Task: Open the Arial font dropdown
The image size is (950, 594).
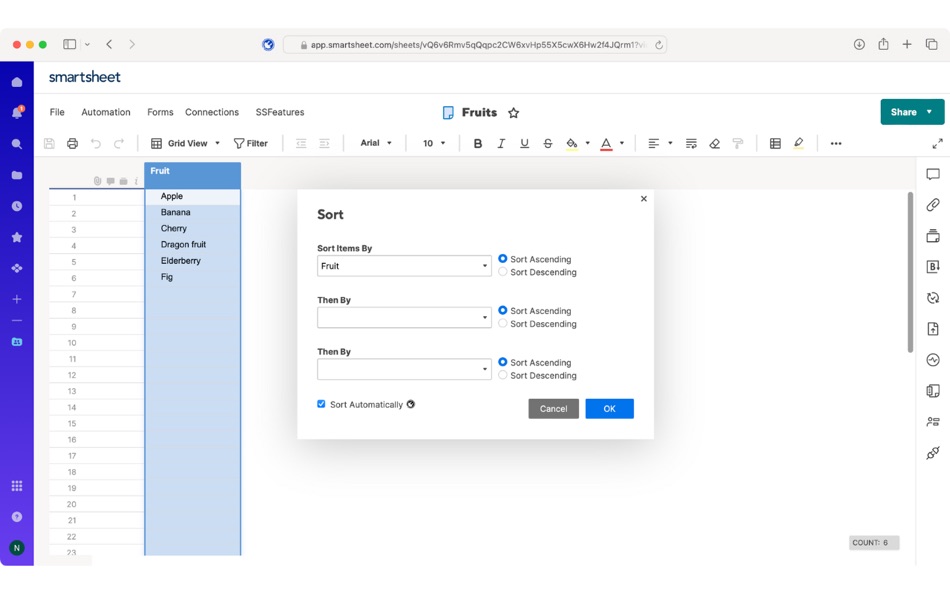Action: 376,143
